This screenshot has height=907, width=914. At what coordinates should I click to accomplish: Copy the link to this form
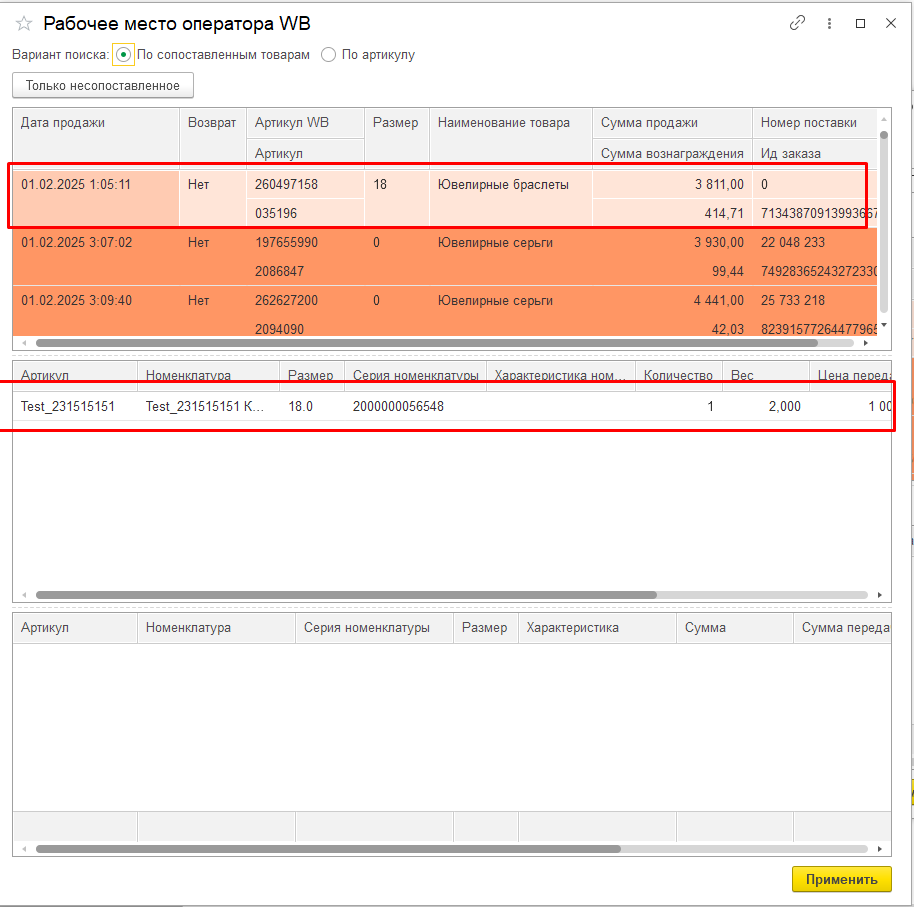click(797, 23)
